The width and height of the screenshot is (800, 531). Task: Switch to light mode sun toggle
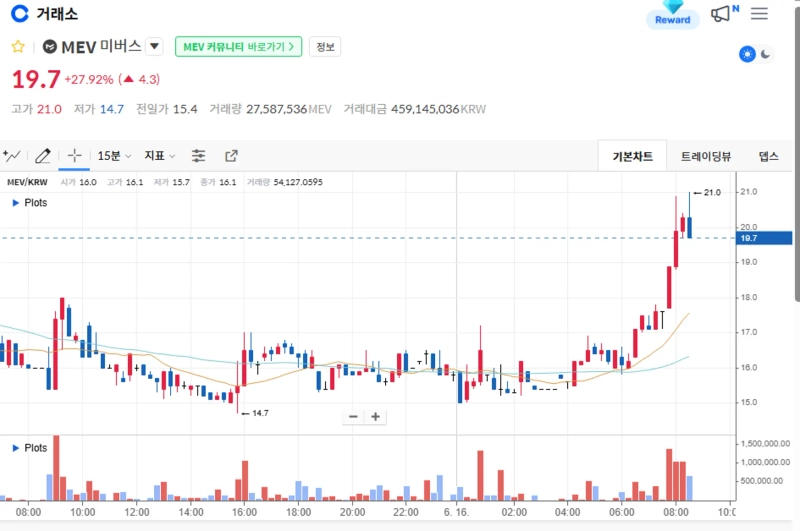[746, 54]
